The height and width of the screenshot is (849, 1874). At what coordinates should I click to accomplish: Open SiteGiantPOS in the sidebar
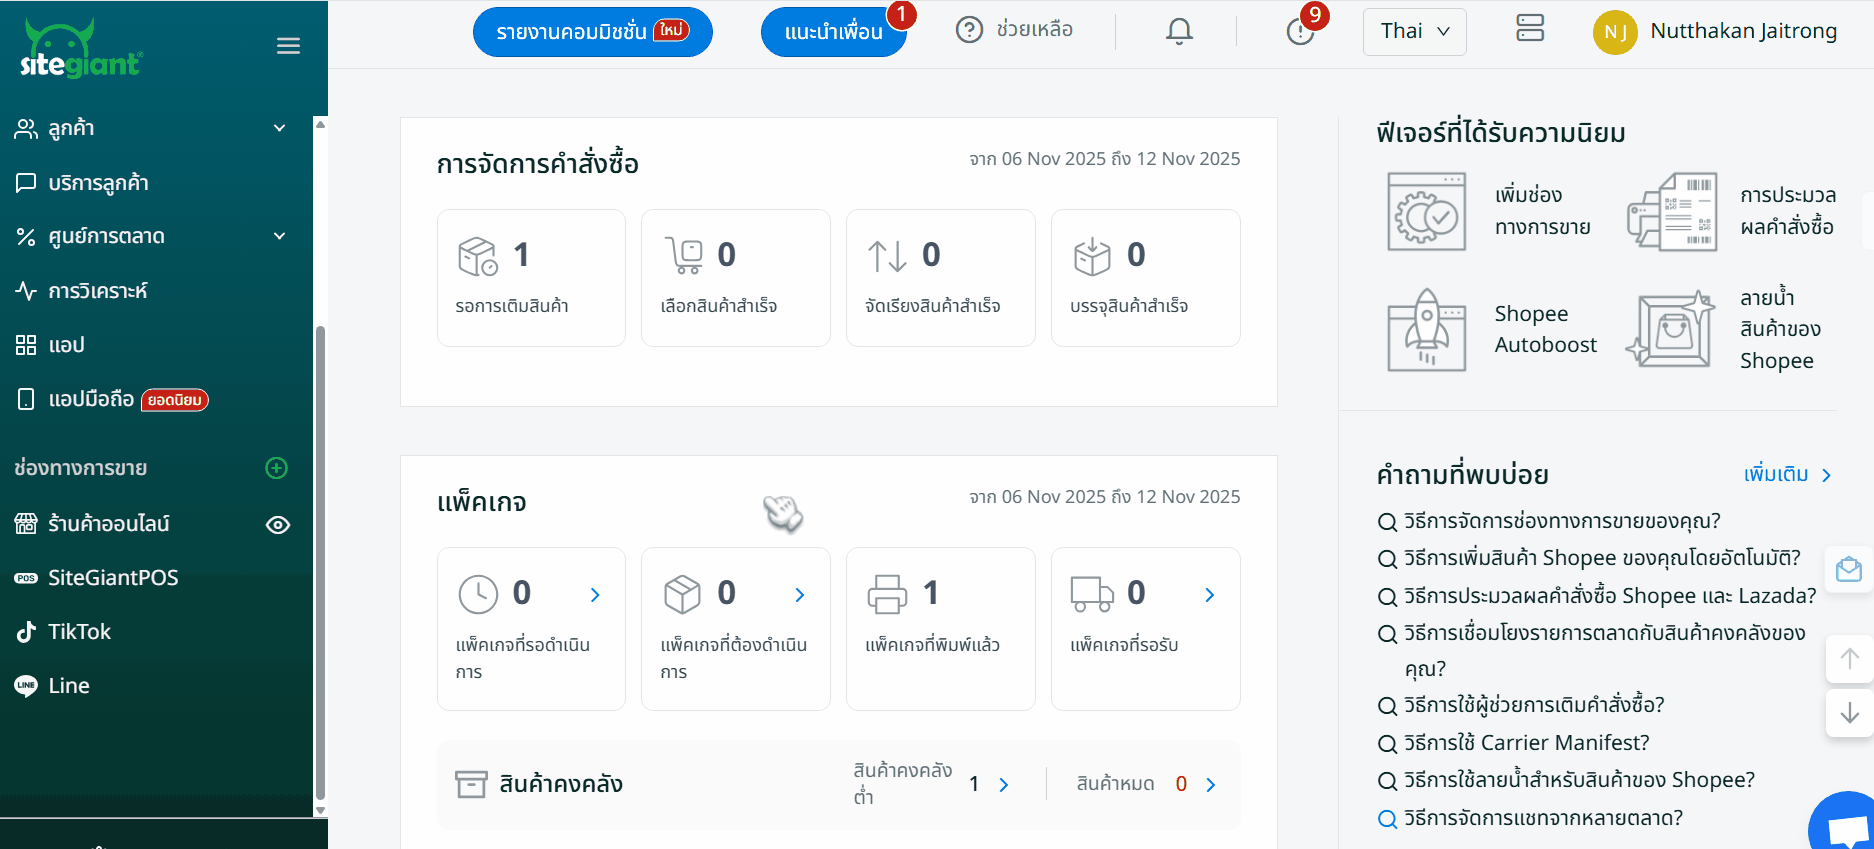point(113,578)
